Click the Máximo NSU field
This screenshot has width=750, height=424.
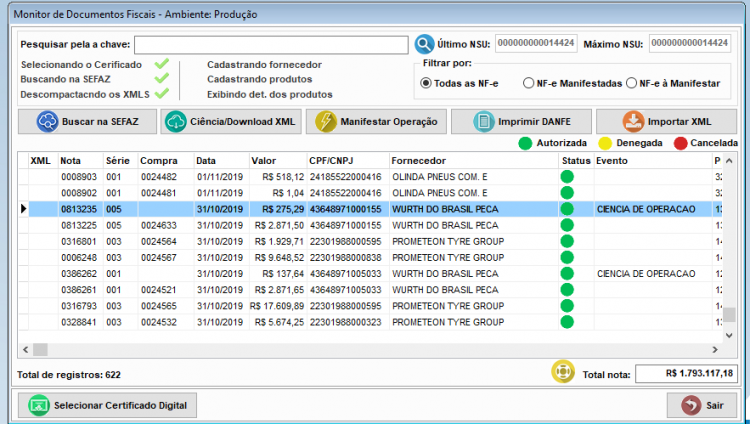click(690, 43)
